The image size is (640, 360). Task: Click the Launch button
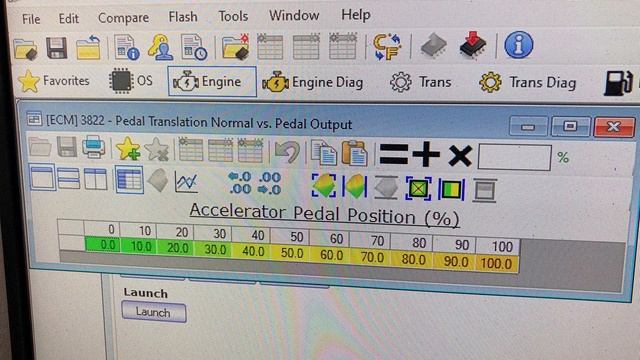click(153, 313)
